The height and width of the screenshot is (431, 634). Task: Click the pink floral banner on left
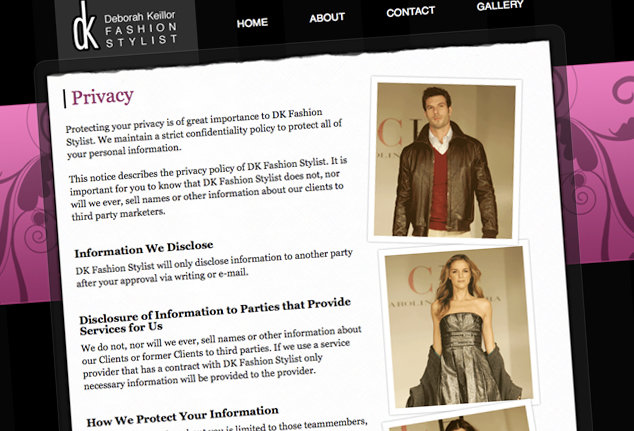(x=24, y=204)
